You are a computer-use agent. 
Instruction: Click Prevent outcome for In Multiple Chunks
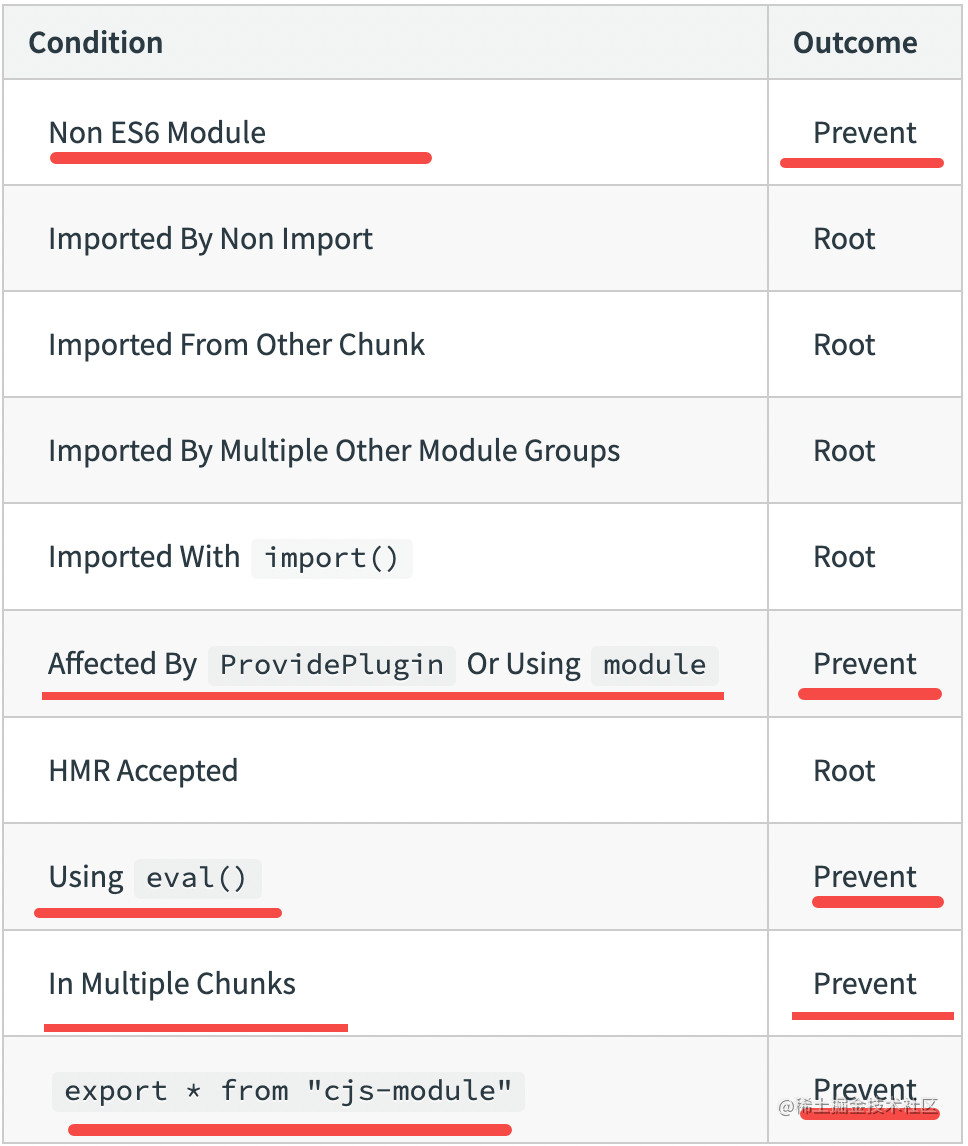(865, 984)
